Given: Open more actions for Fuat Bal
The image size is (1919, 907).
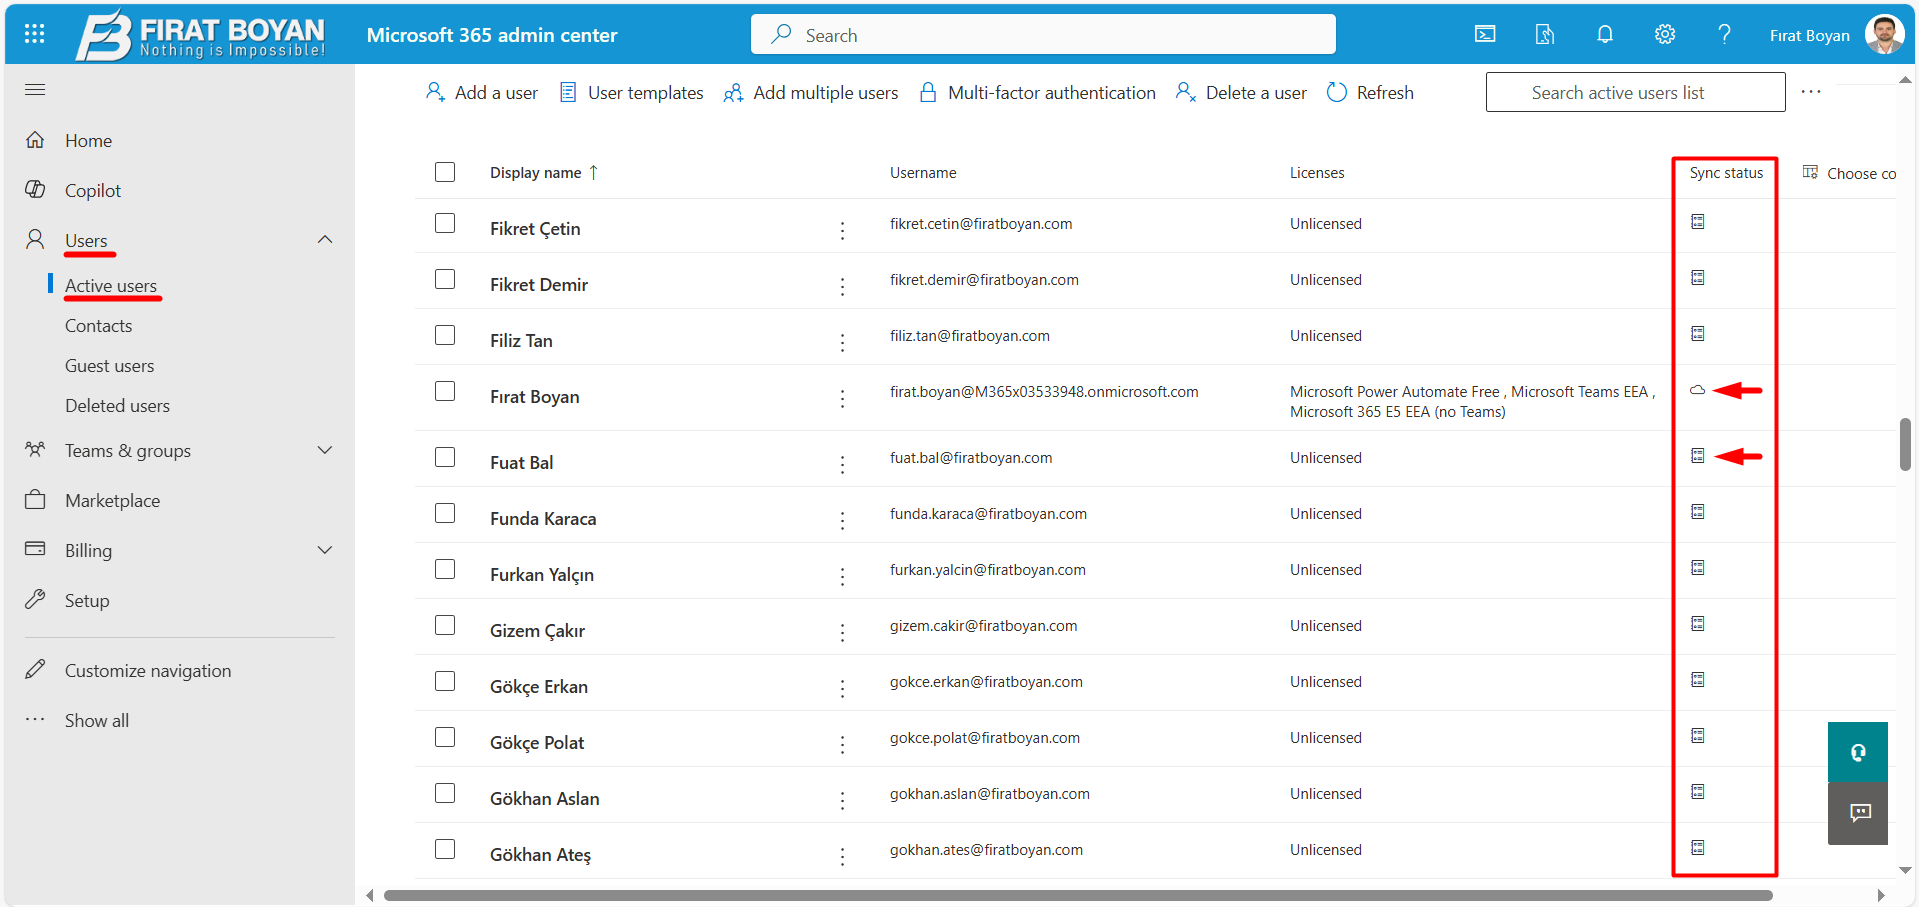Looking at the screenshot, I should [843, 465].
